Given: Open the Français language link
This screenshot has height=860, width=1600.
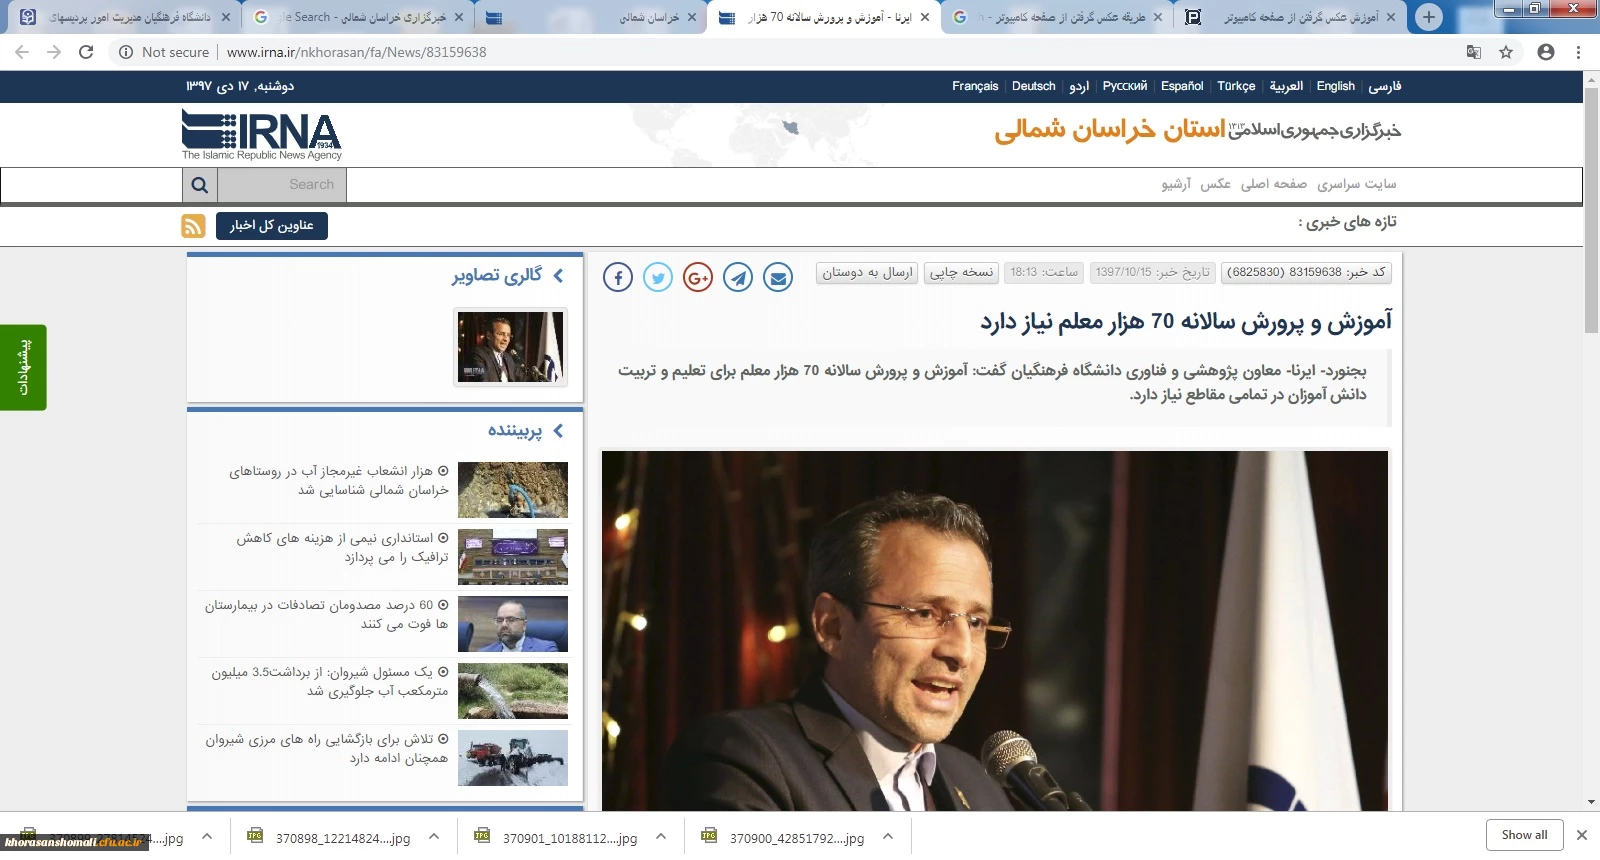Looking at the screenshot, I should click(974, 86).
